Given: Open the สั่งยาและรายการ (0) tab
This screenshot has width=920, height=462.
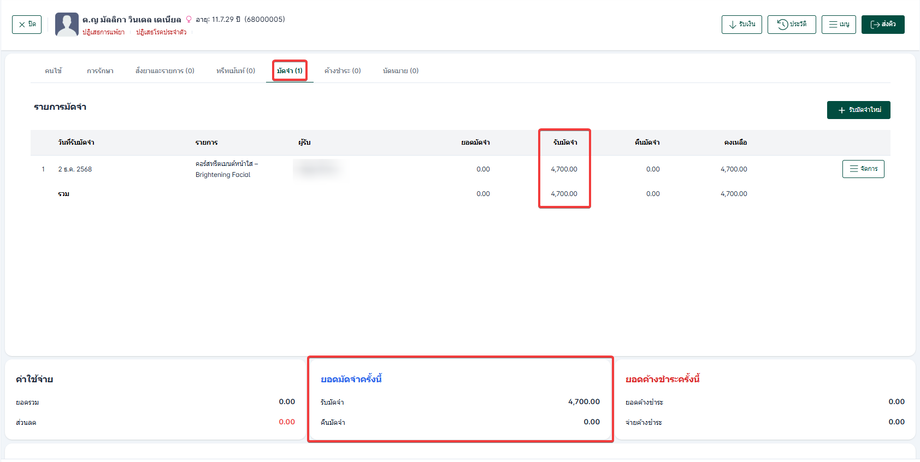Looking at the screenshot, I should coord(165,71).
